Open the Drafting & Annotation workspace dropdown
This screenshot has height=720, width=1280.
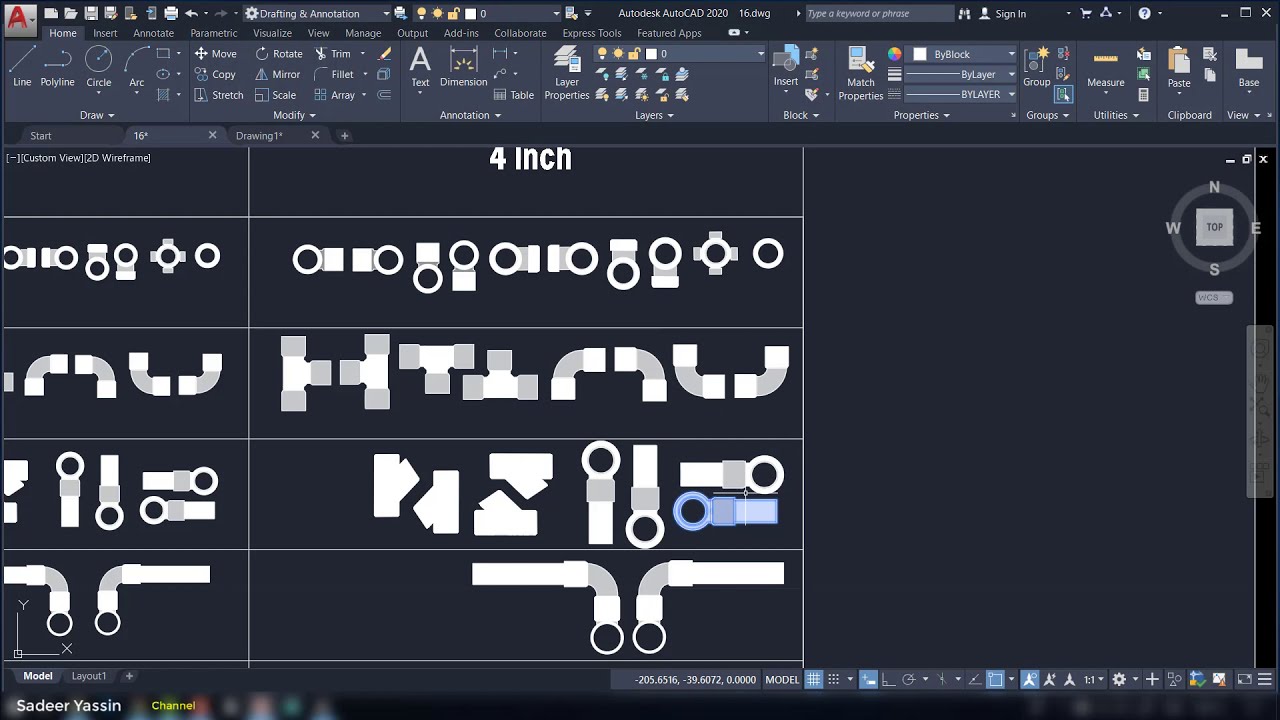[318, 13]
